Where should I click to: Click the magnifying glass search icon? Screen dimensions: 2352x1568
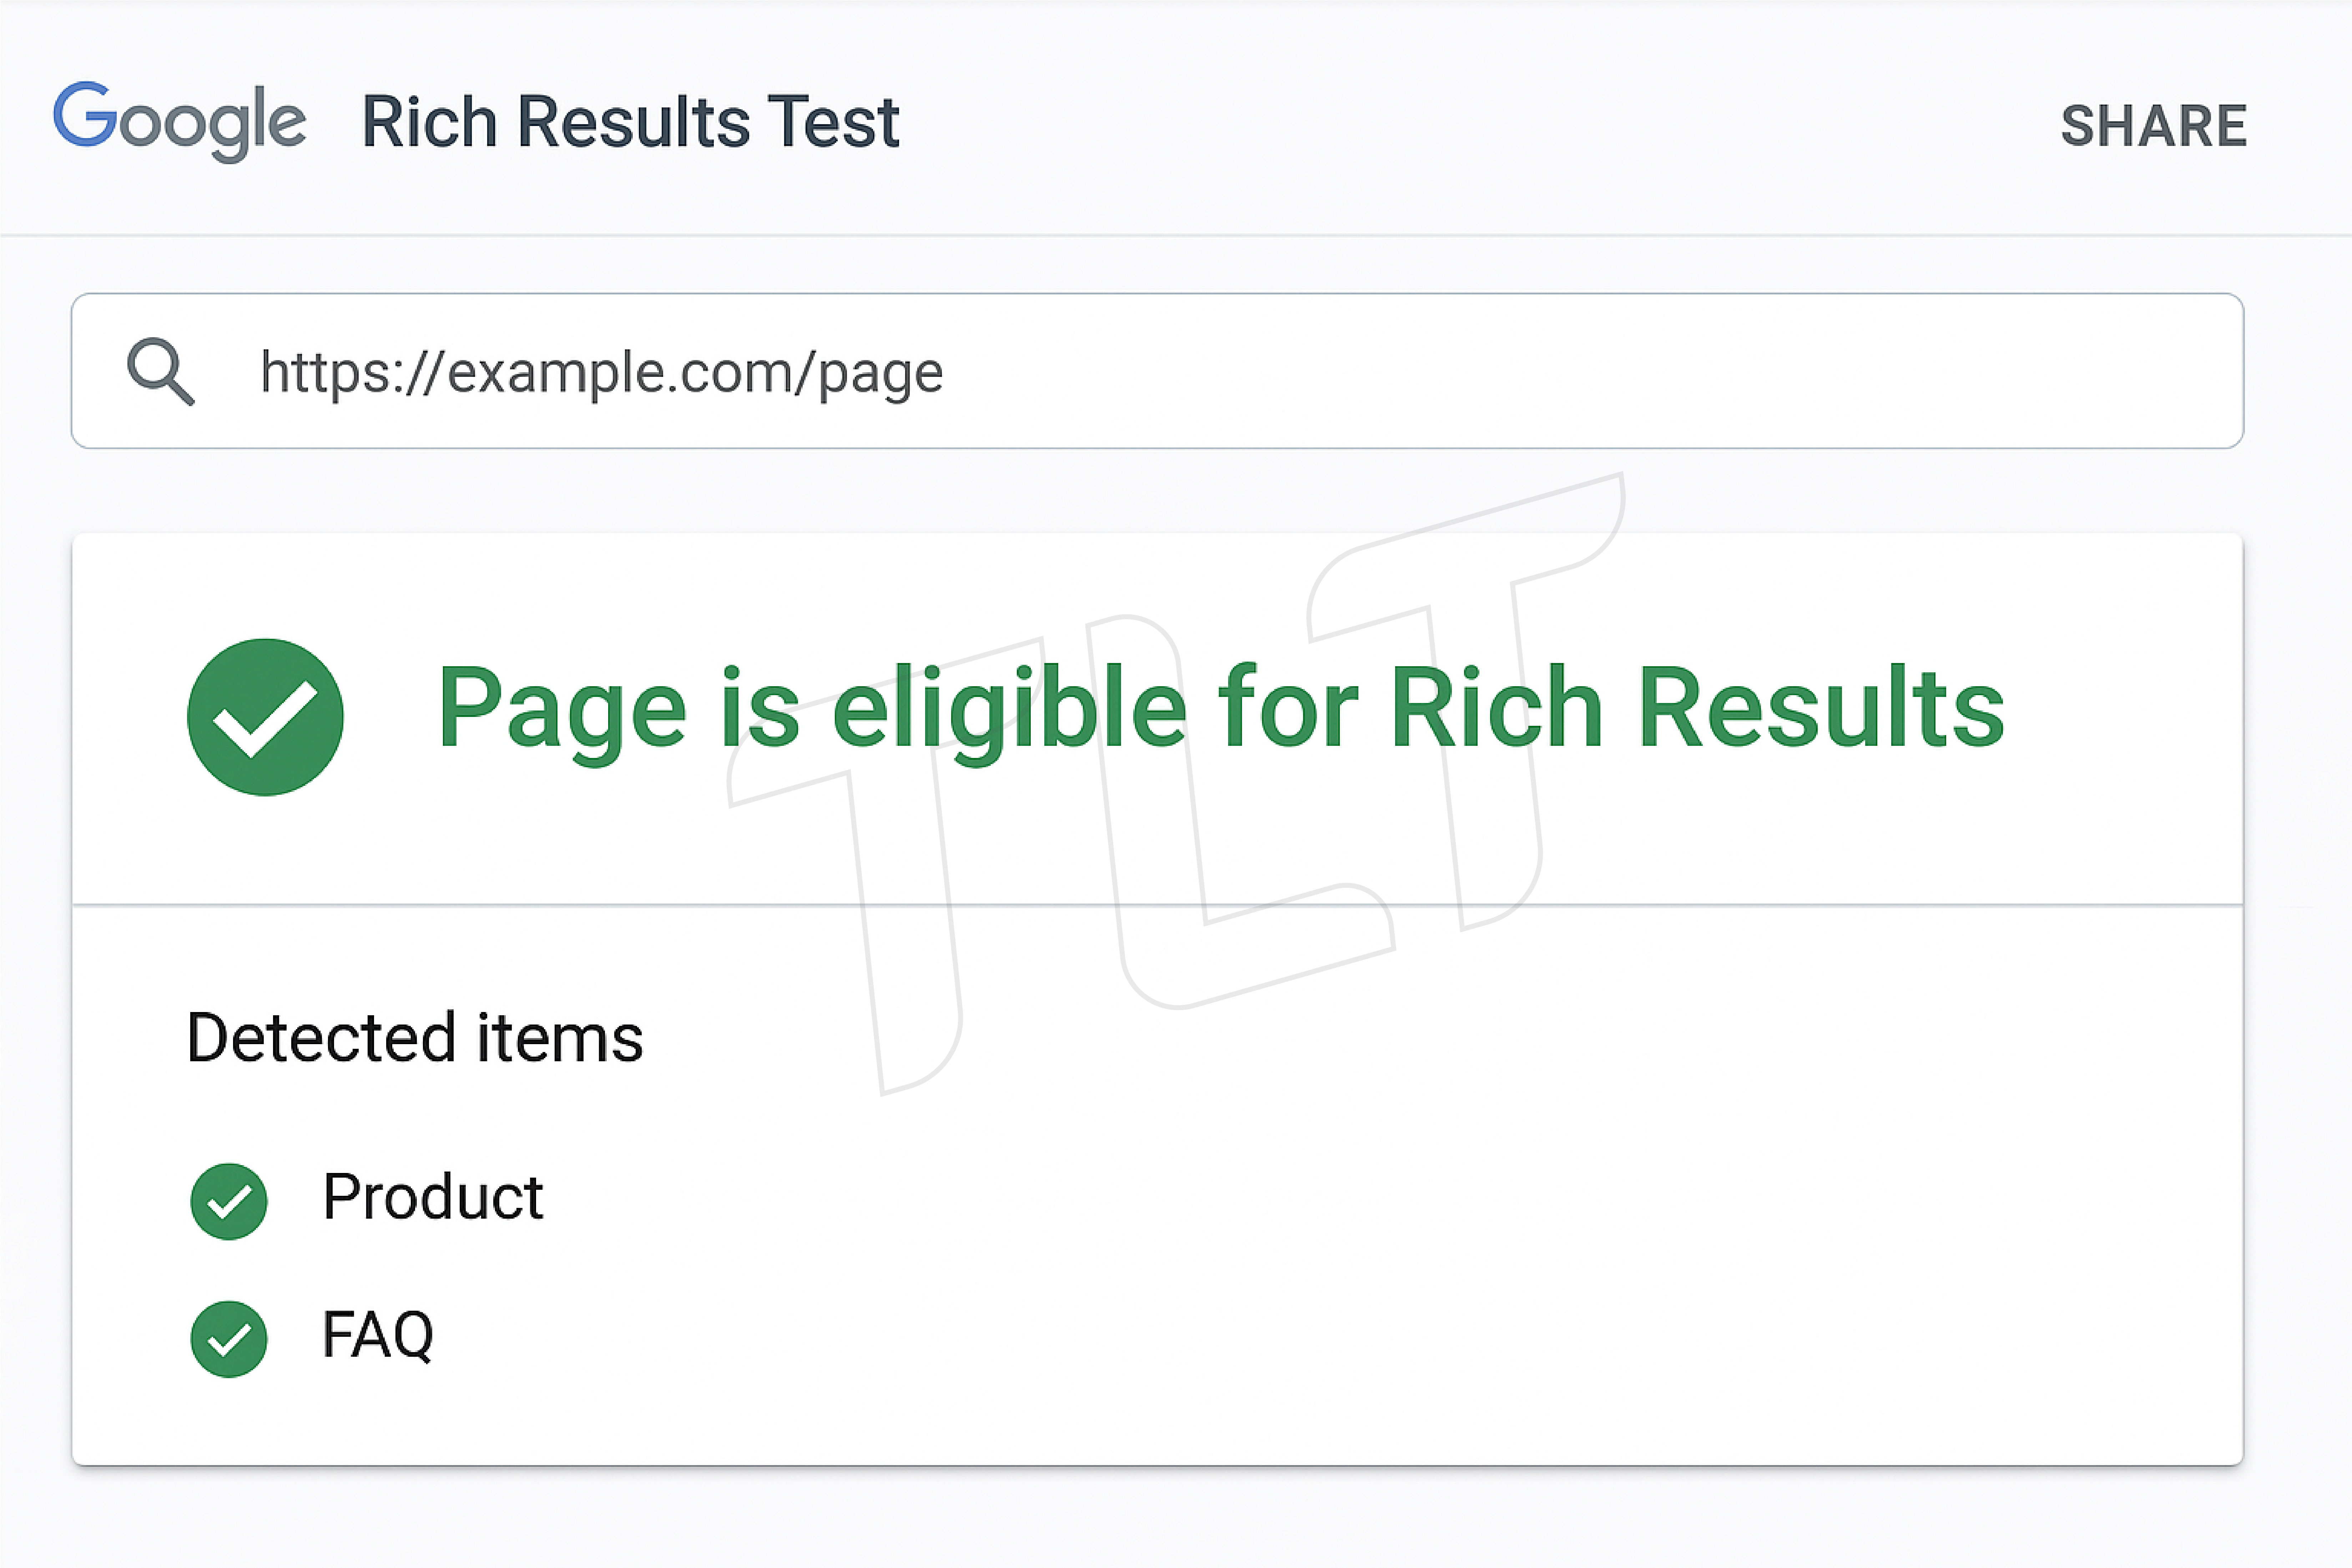click(x=160, y=372)
